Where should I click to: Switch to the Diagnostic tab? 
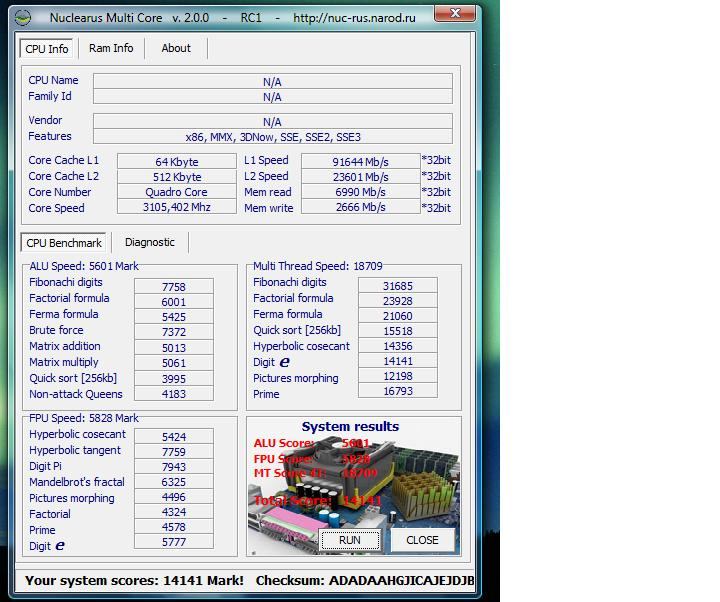(x=150, y=242)
